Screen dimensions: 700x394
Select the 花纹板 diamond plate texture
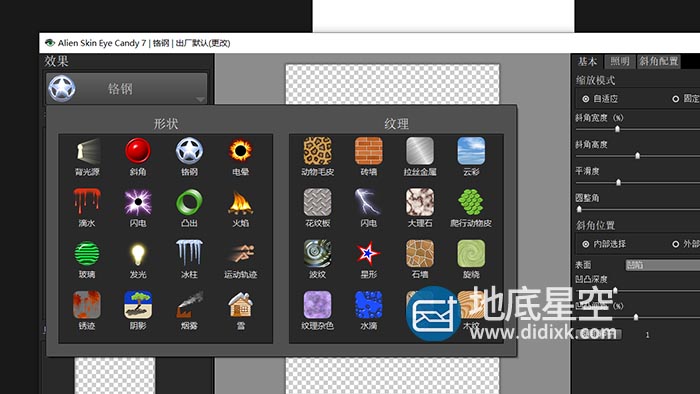[x=317, y=203]
